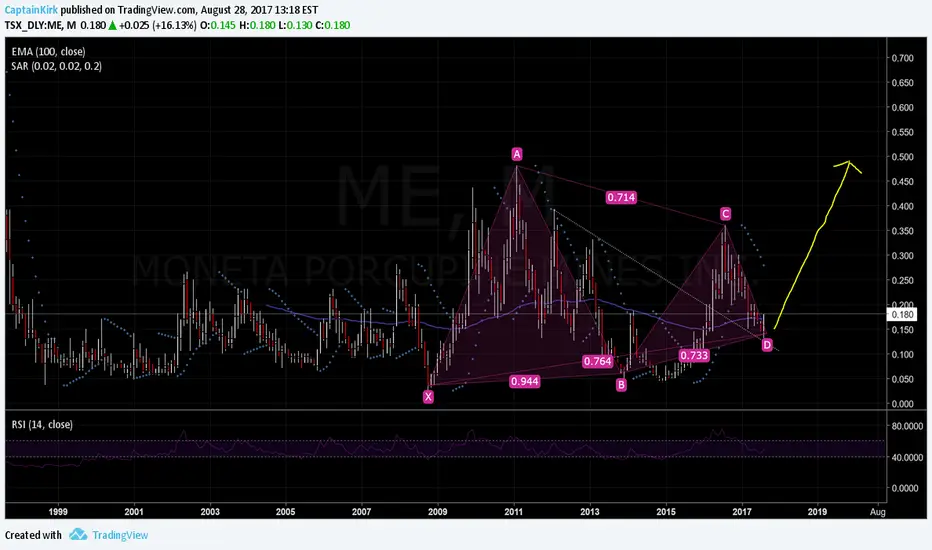The image size is (932, 550).
Task: Click the pattern point label B
Action: click(x=621, y=385)
